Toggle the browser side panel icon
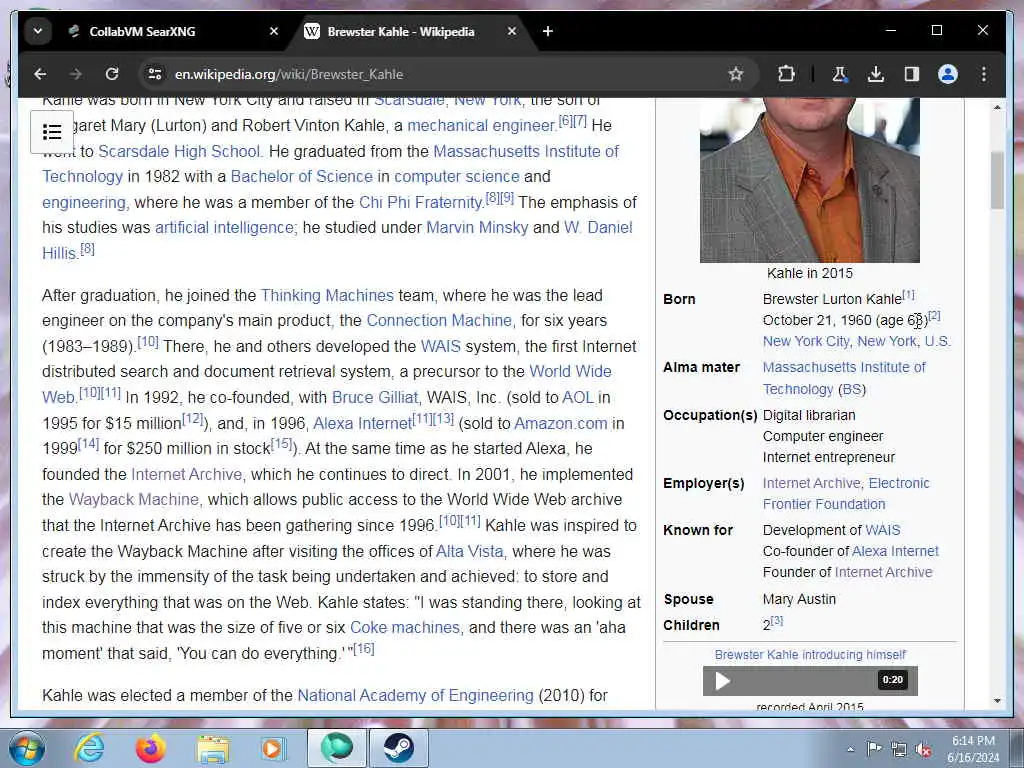The width and height of the screenshot is (1024, 768). click(x=912, y=74)
